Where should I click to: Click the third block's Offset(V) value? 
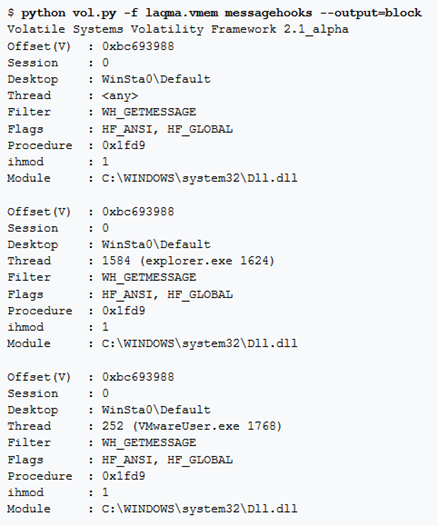(138, 377)
